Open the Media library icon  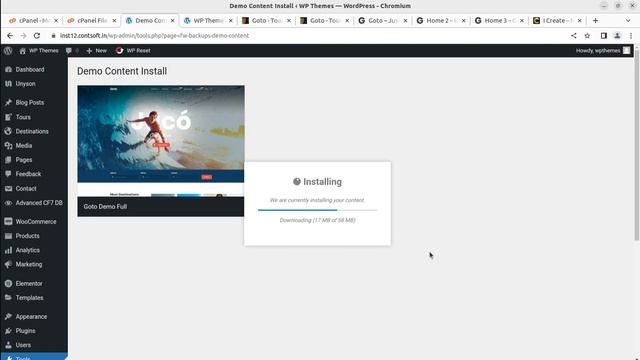tap(8, 146)
